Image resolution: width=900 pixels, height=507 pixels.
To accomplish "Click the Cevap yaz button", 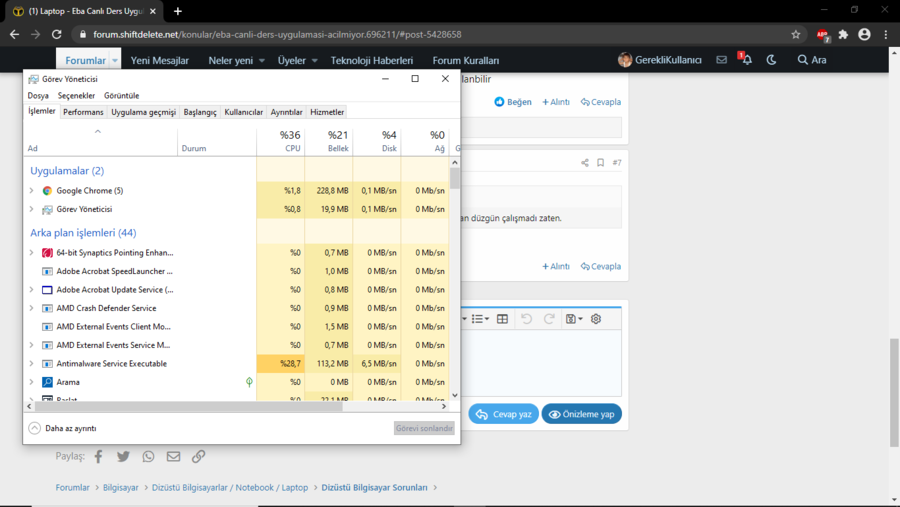I will (x=504, y=414).
